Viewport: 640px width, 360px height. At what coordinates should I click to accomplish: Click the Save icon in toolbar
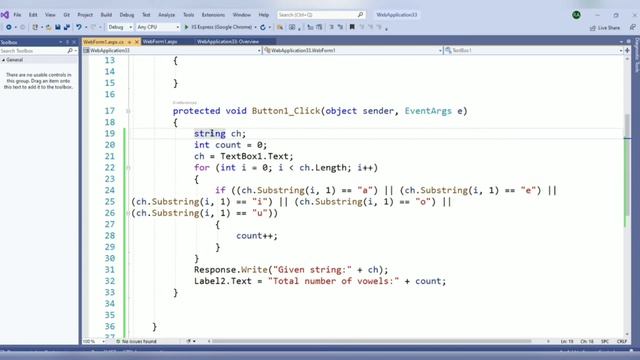point(58,27)
